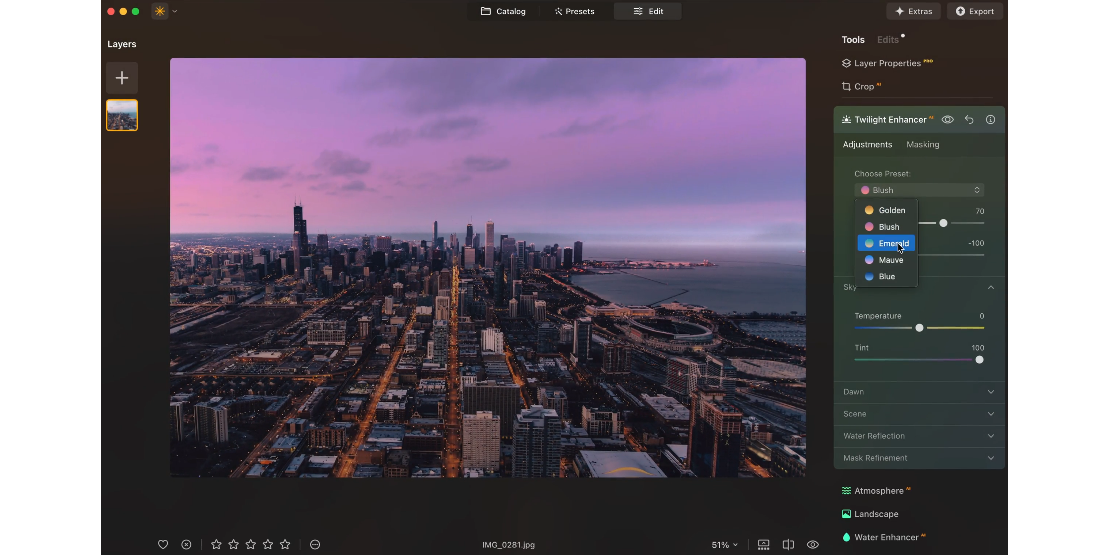This screenshot has height=555, width=1110.
Task: Show Twilight Enhancer info icon
Action: pos(990,120)
